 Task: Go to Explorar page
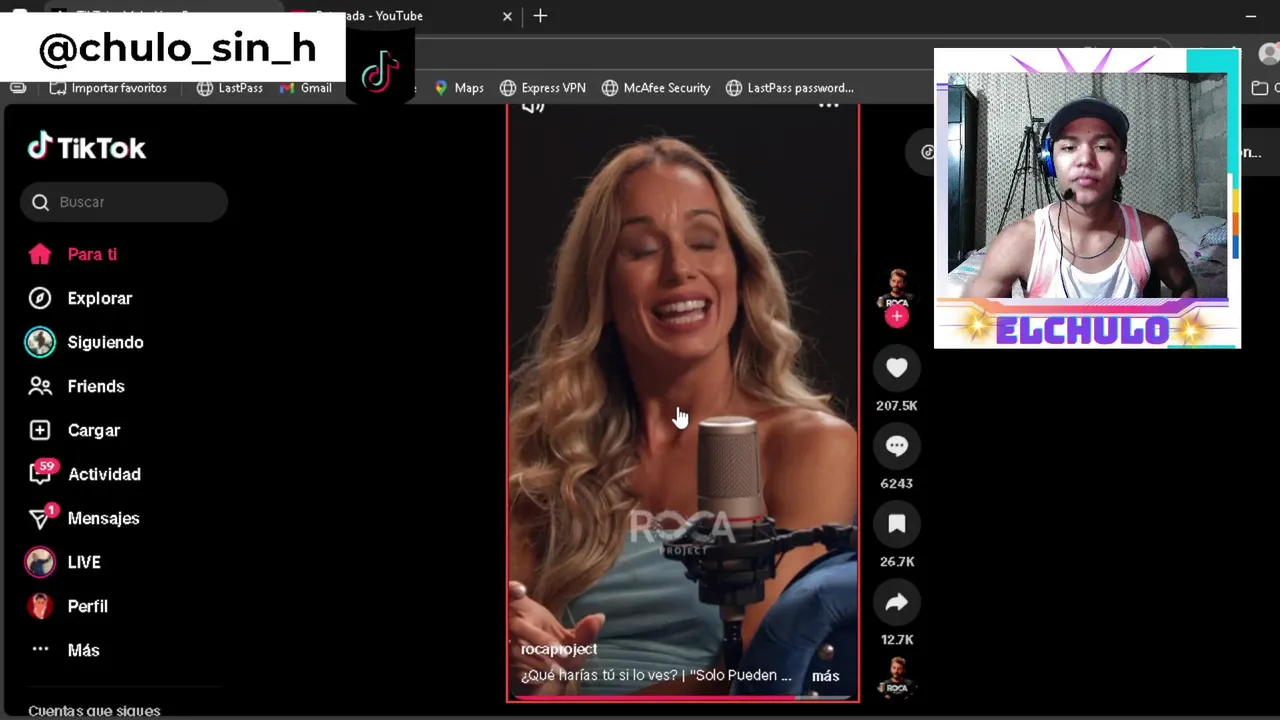tap(100, 298)
